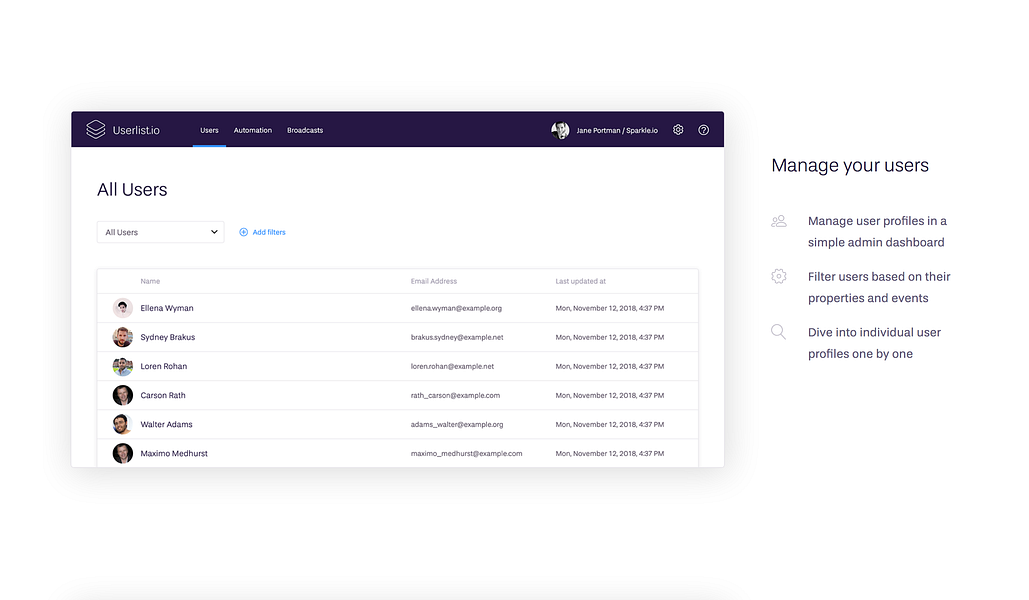Click the magnifier icon next to Dive into profiles
This screenshot has height=600, width=1029.
tap(778, 332)
